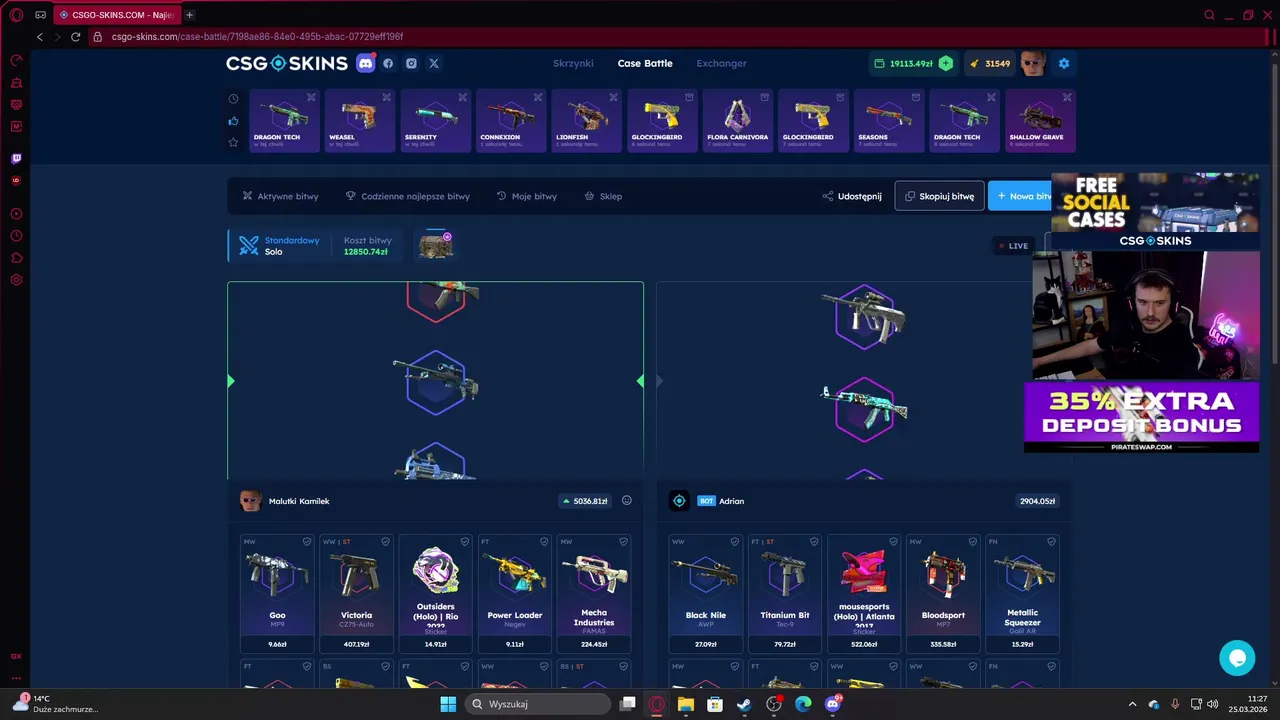1280x720 pixels.
Task: Open Opera sidebar history clock icon
Action: click(16, 236)
